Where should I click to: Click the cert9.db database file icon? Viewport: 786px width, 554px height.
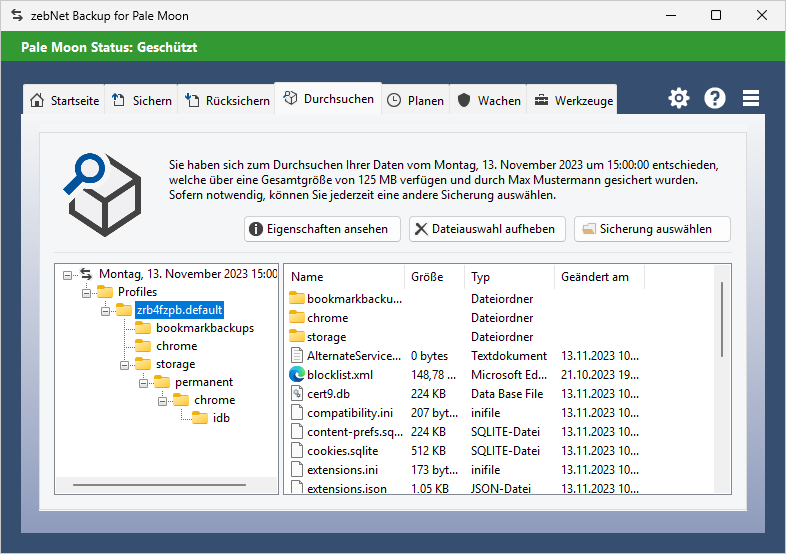(297, 393)
